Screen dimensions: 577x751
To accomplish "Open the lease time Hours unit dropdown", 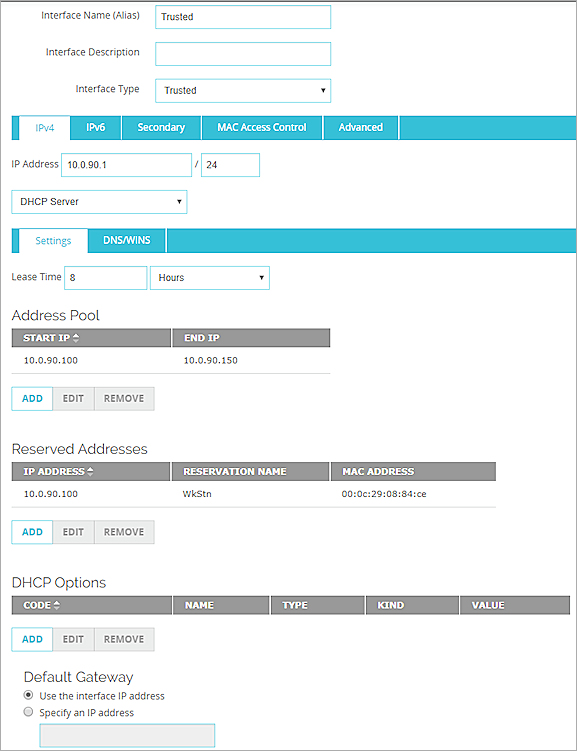I will pos(210,278).
